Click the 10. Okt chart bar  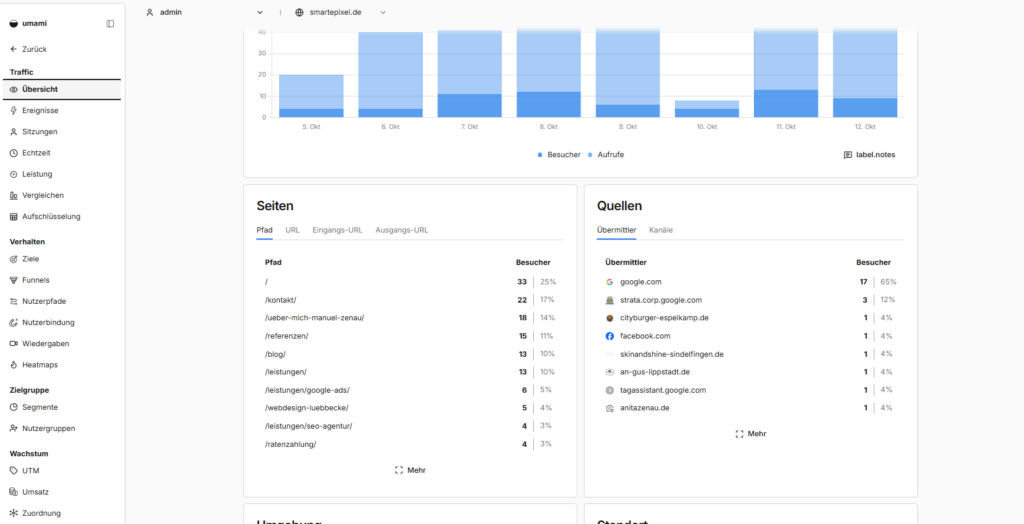click(x=707, y=109)
